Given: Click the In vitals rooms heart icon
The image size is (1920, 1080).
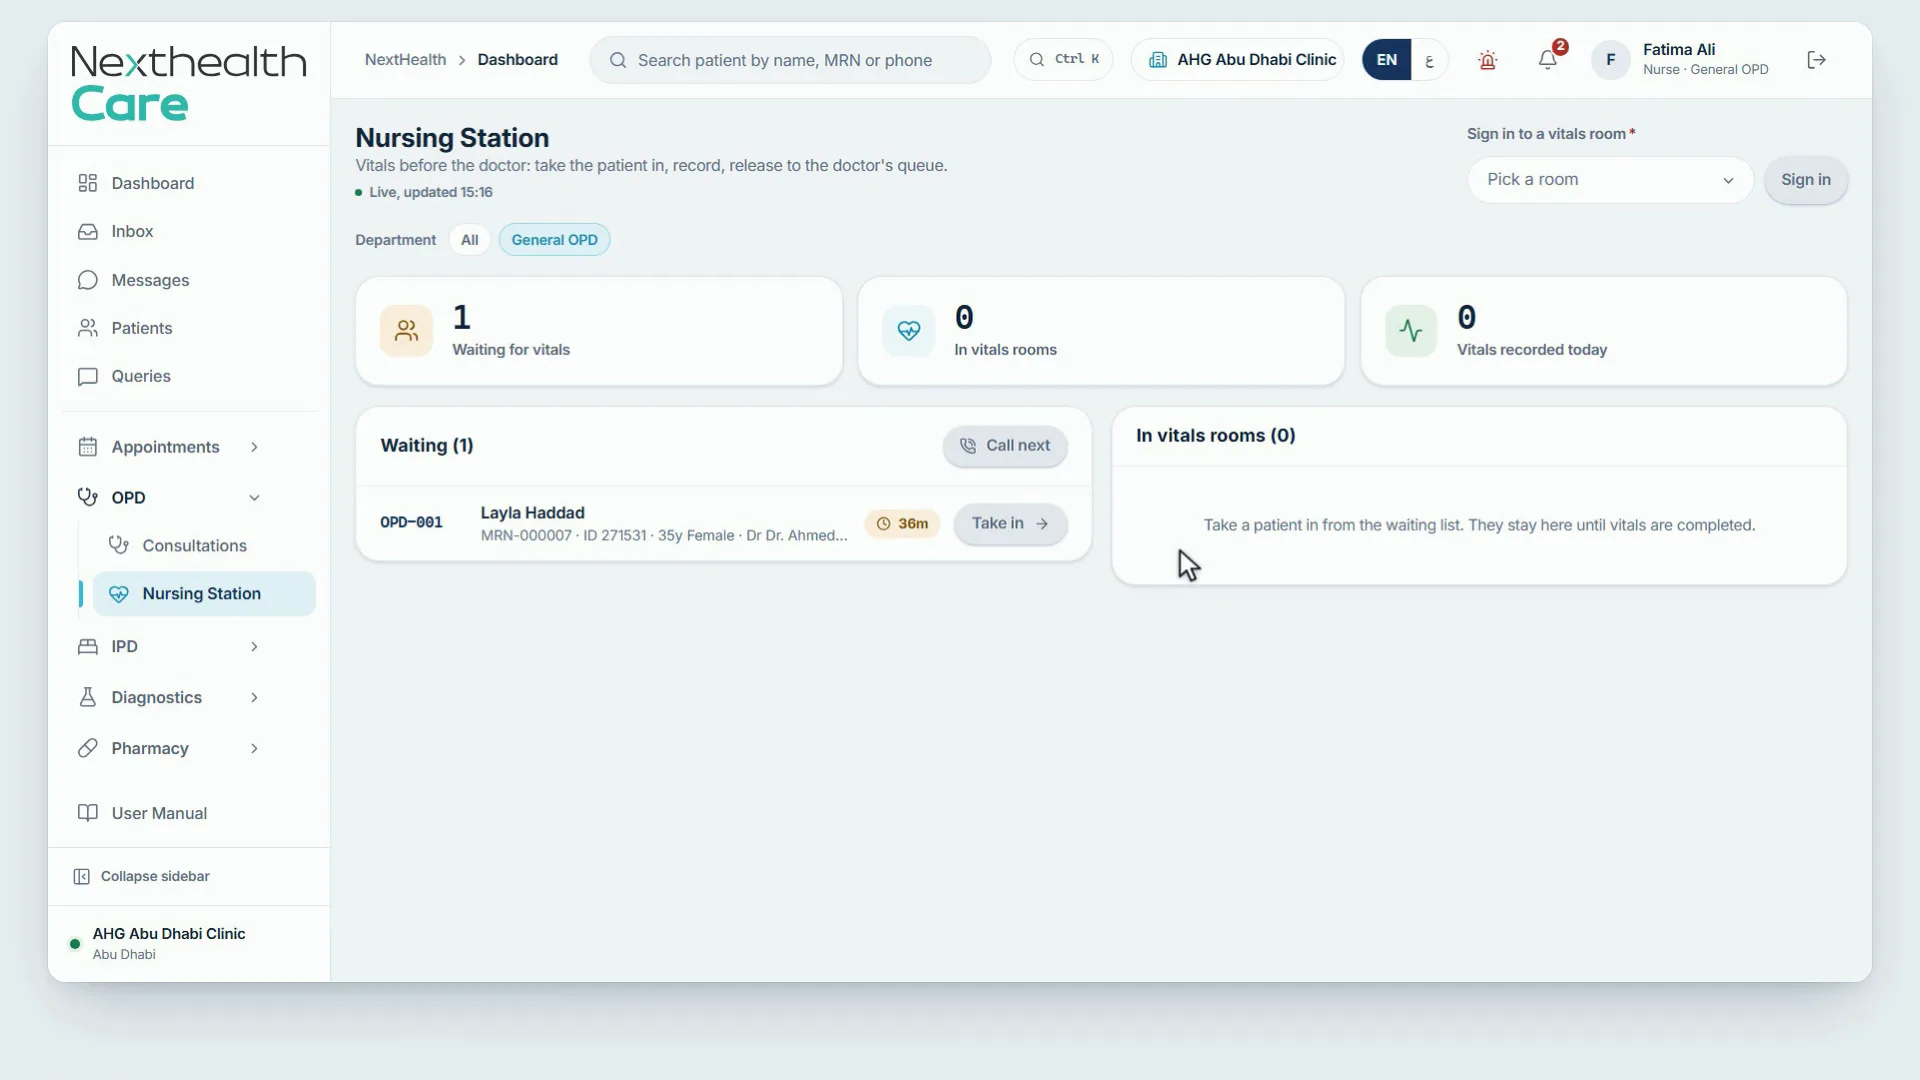Looking at the screenshot, I should [x=908, y=331].
